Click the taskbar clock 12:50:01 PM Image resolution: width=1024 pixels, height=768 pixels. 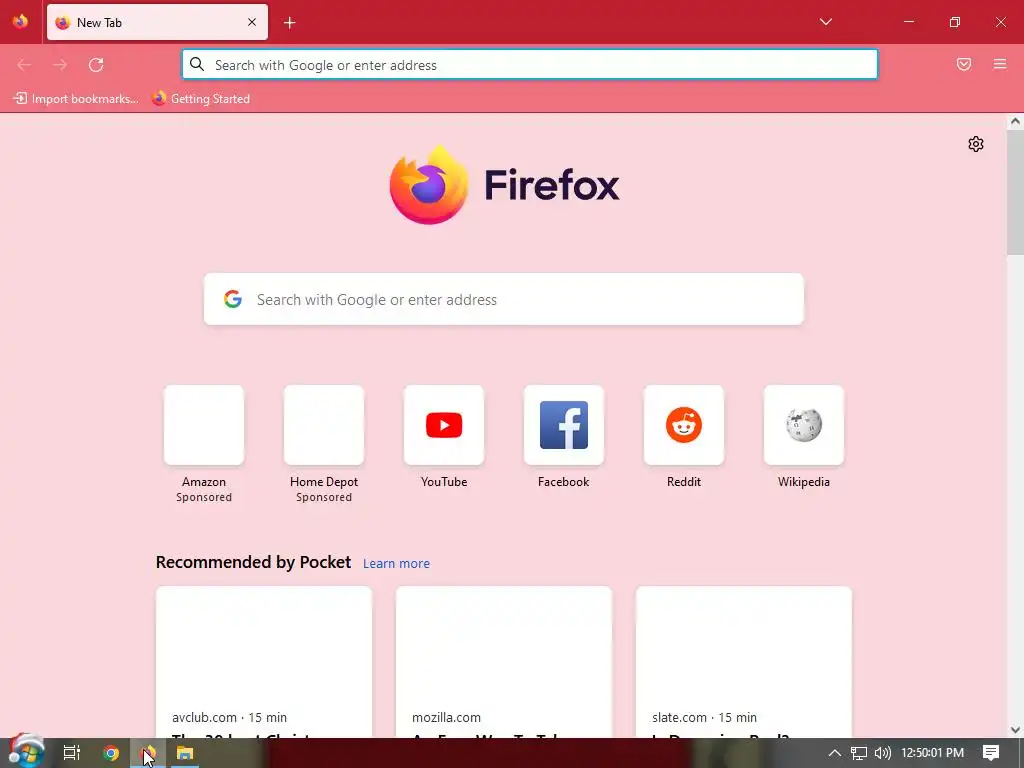[933, 753]
